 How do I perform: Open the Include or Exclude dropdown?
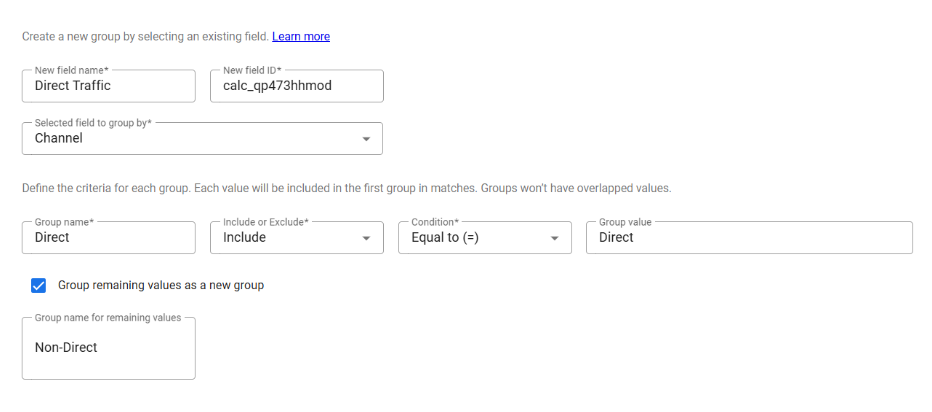[296, 238]
